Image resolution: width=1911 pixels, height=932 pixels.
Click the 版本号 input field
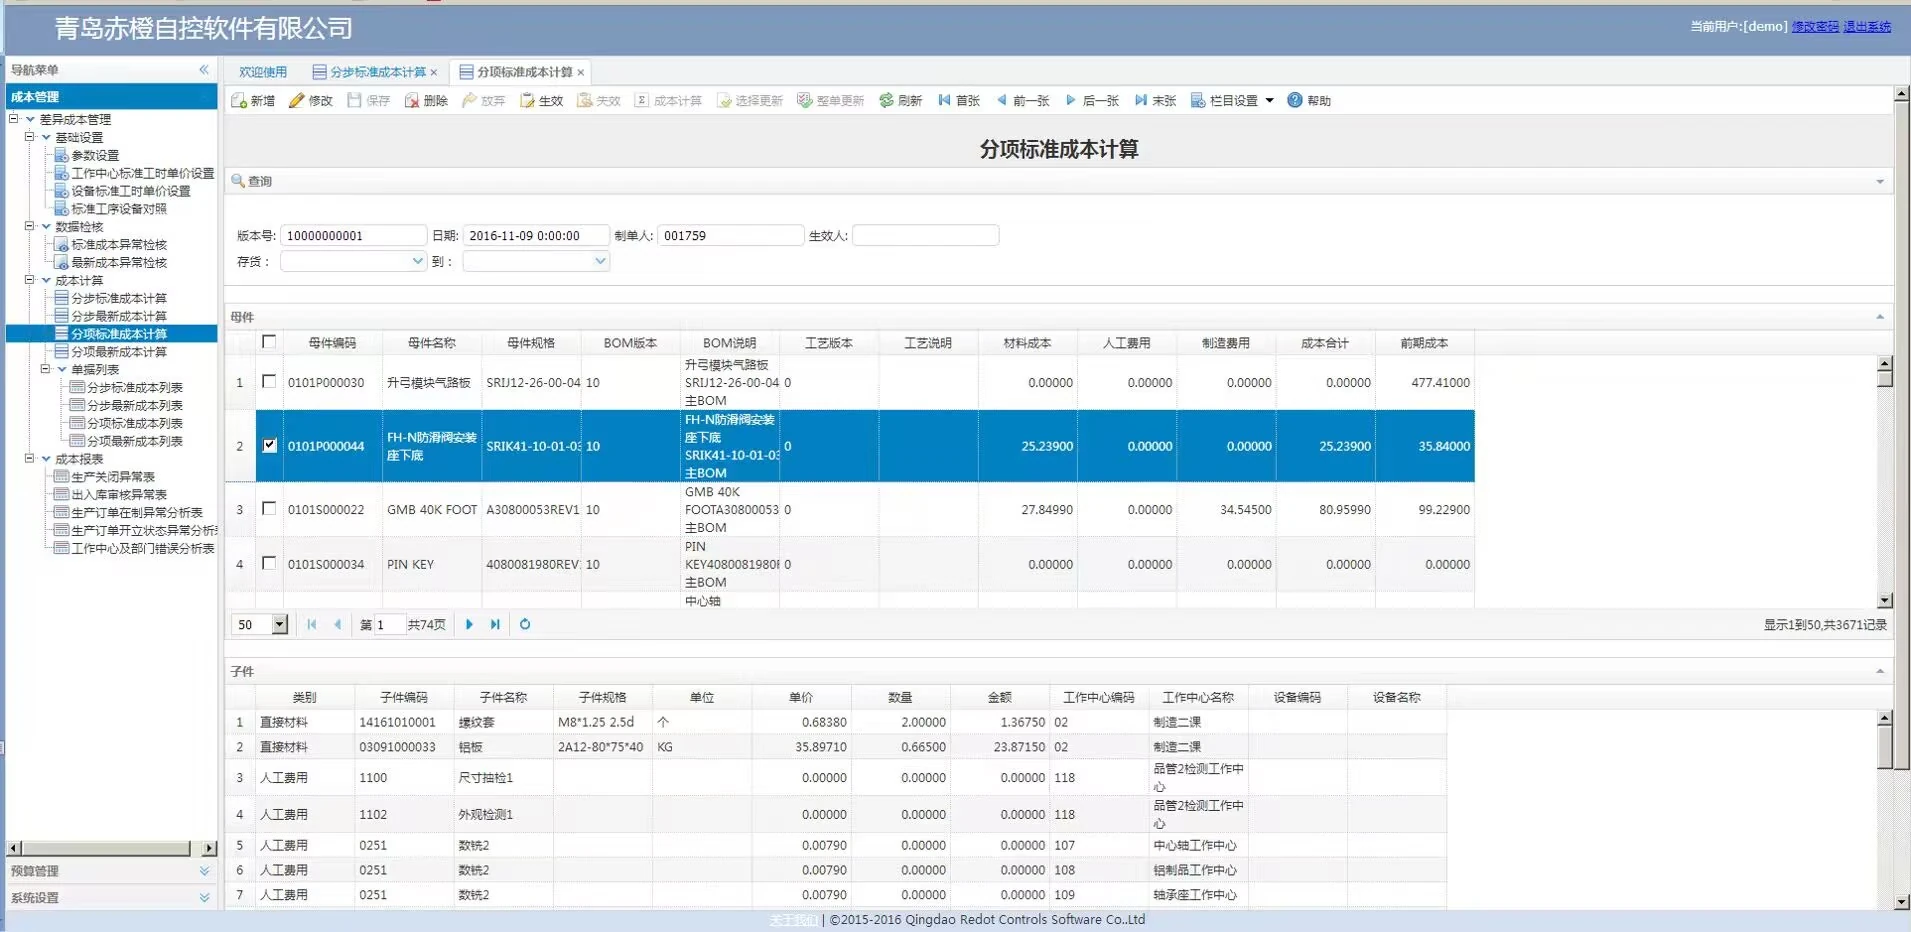[354, 235]
